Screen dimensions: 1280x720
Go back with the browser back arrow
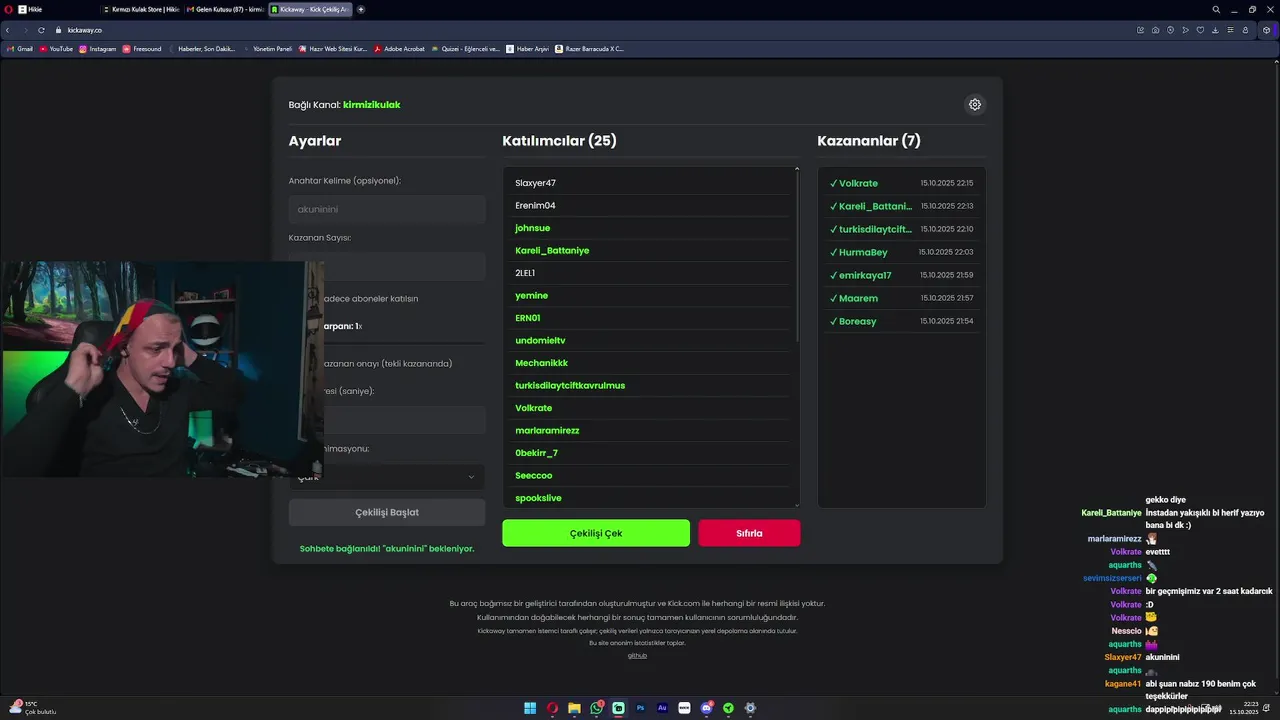8,30
